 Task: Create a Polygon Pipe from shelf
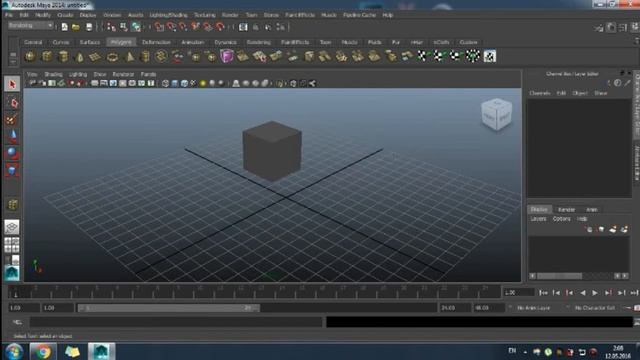click(145, 56)
